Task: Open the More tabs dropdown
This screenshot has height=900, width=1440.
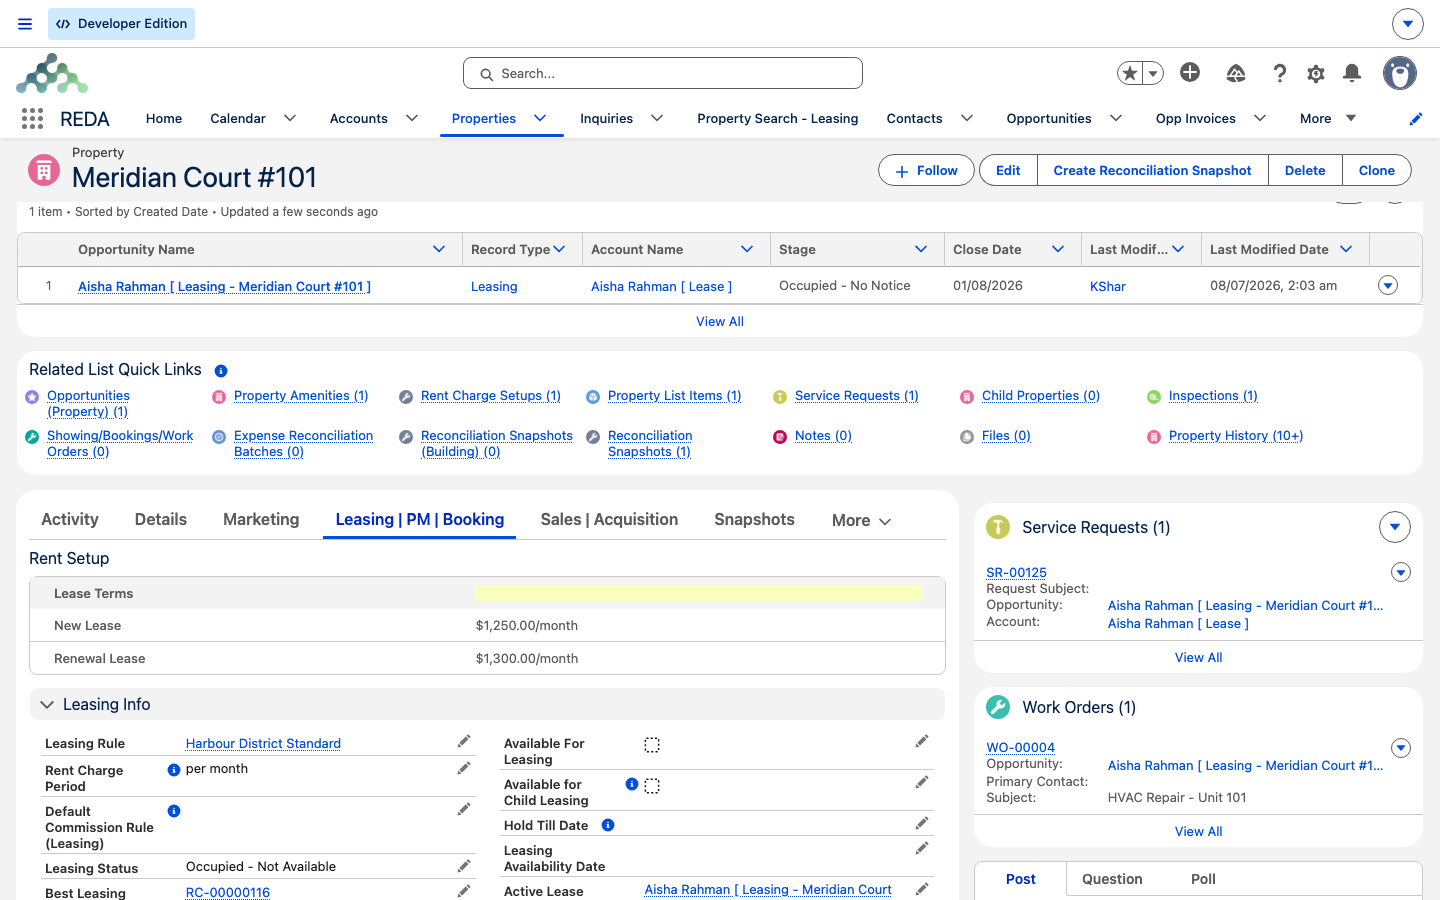Action: [x=861, y=520]
